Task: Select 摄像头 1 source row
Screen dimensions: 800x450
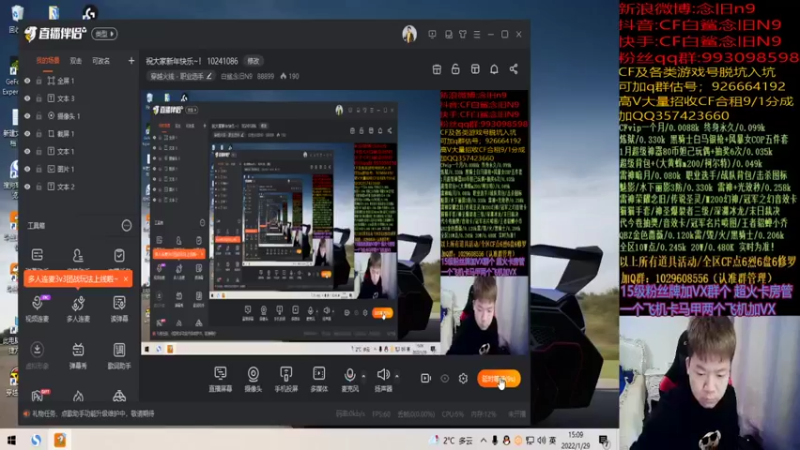Action: pos(79,116)
